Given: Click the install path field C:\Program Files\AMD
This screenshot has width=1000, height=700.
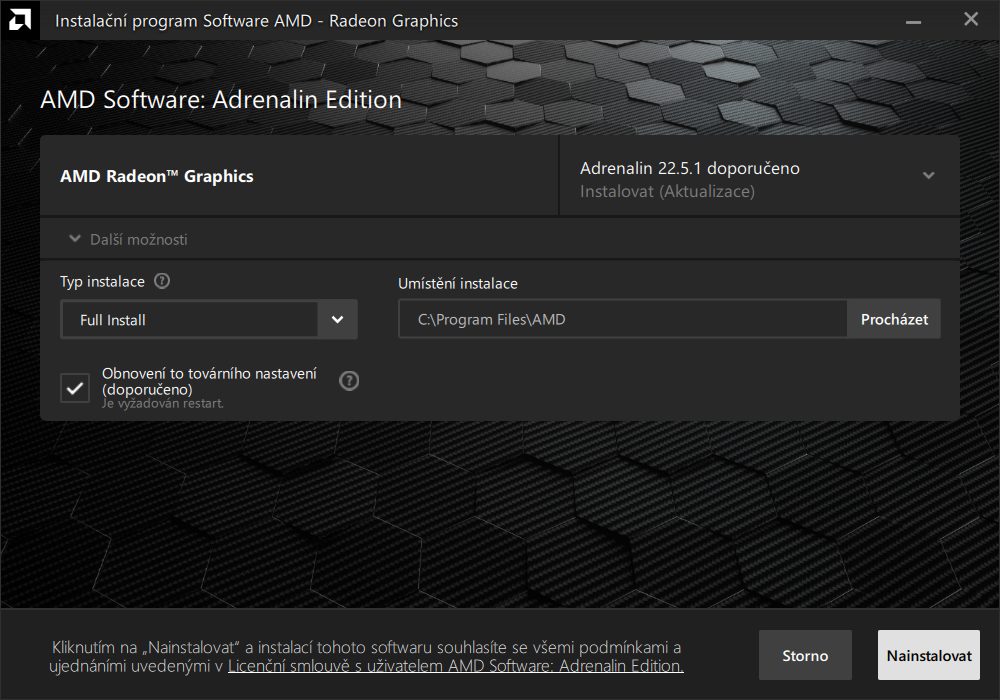Looking at the screenshot, I should click(x=622, y=320).
